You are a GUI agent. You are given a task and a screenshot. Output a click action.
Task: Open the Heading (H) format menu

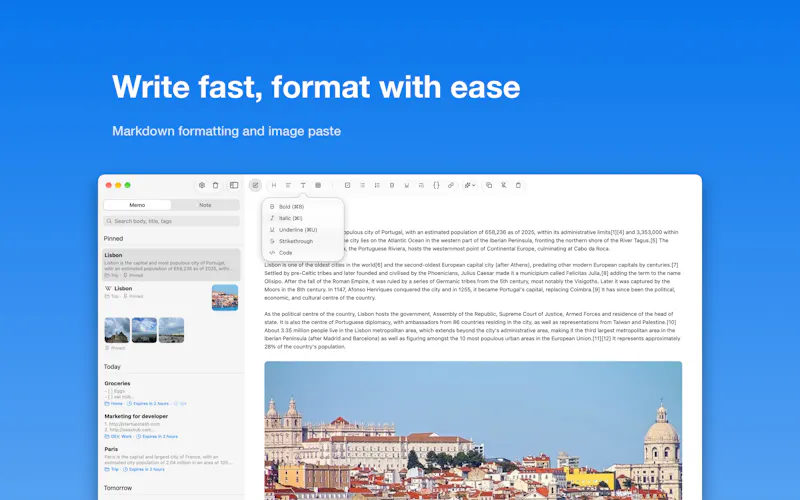coord(273,185)
